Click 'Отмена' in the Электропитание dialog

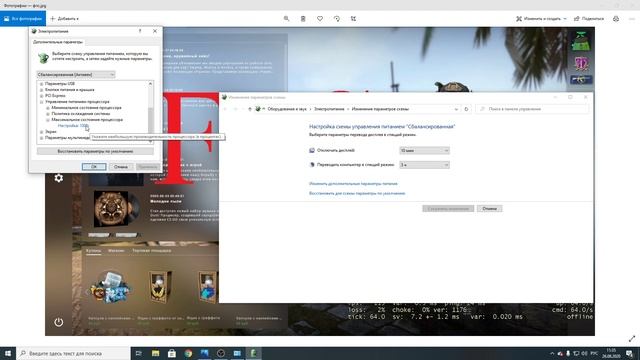point(121,167)
